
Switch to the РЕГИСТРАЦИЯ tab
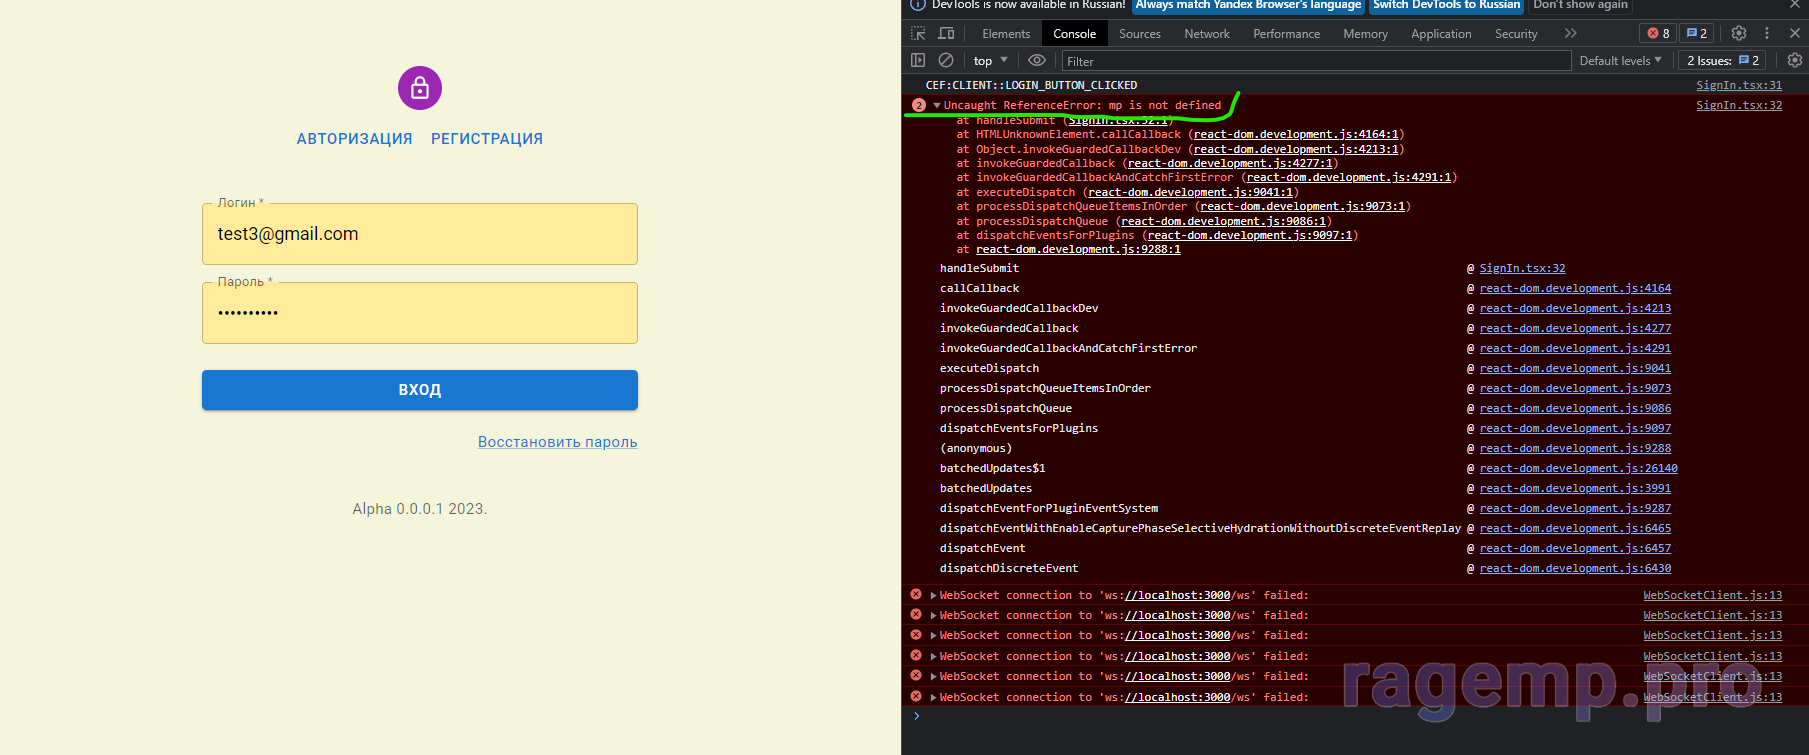[x=487, y=139]
